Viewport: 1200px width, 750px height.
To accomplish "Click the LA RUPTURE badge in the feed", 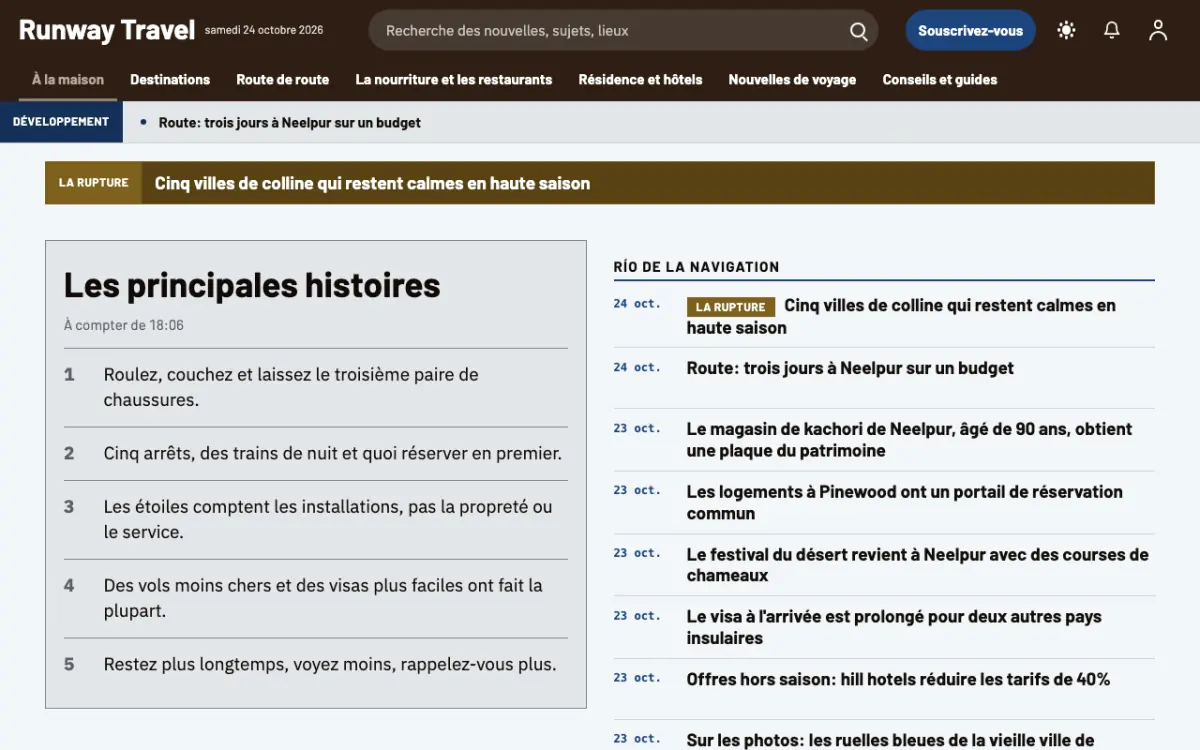I will [731, 307].
